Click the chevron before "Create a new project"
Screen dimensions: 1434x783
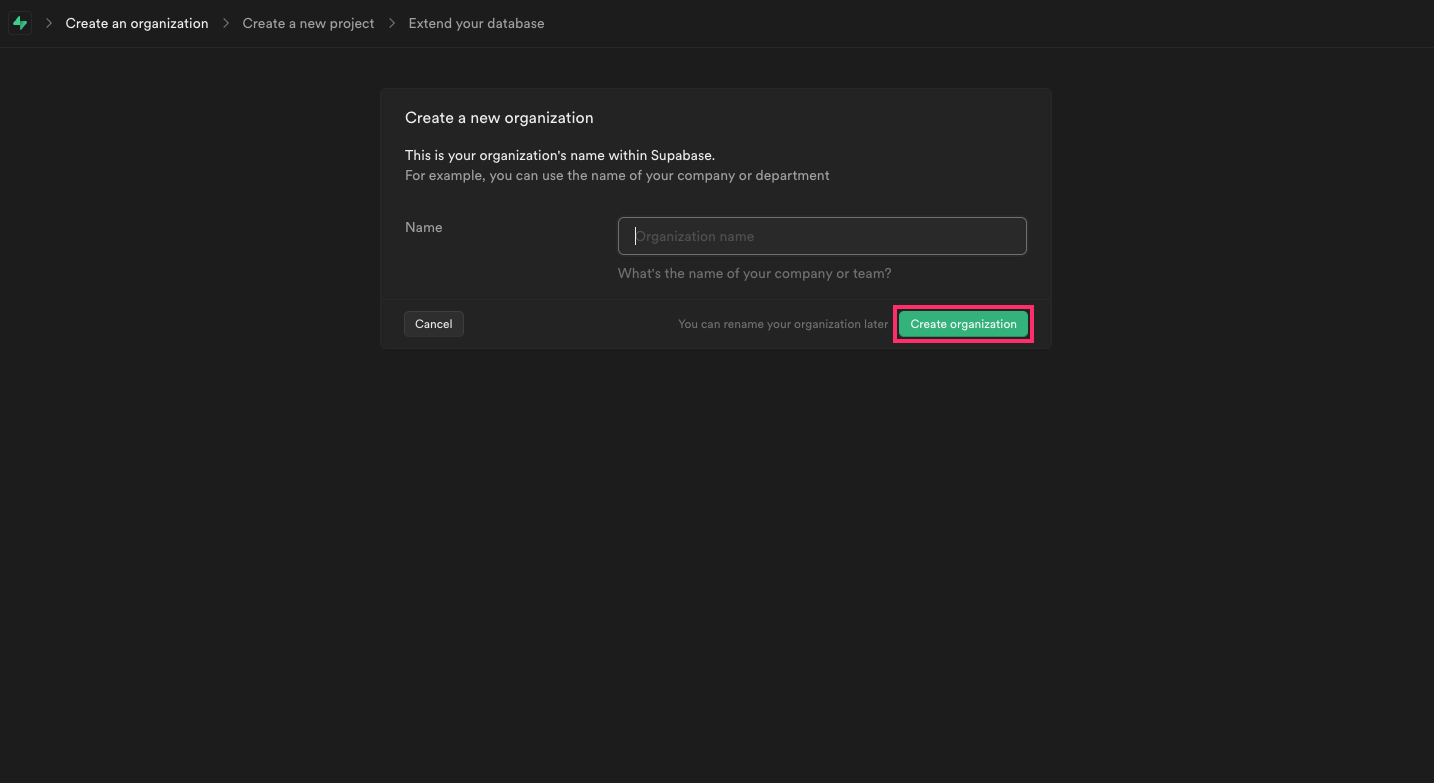(226, 23)
